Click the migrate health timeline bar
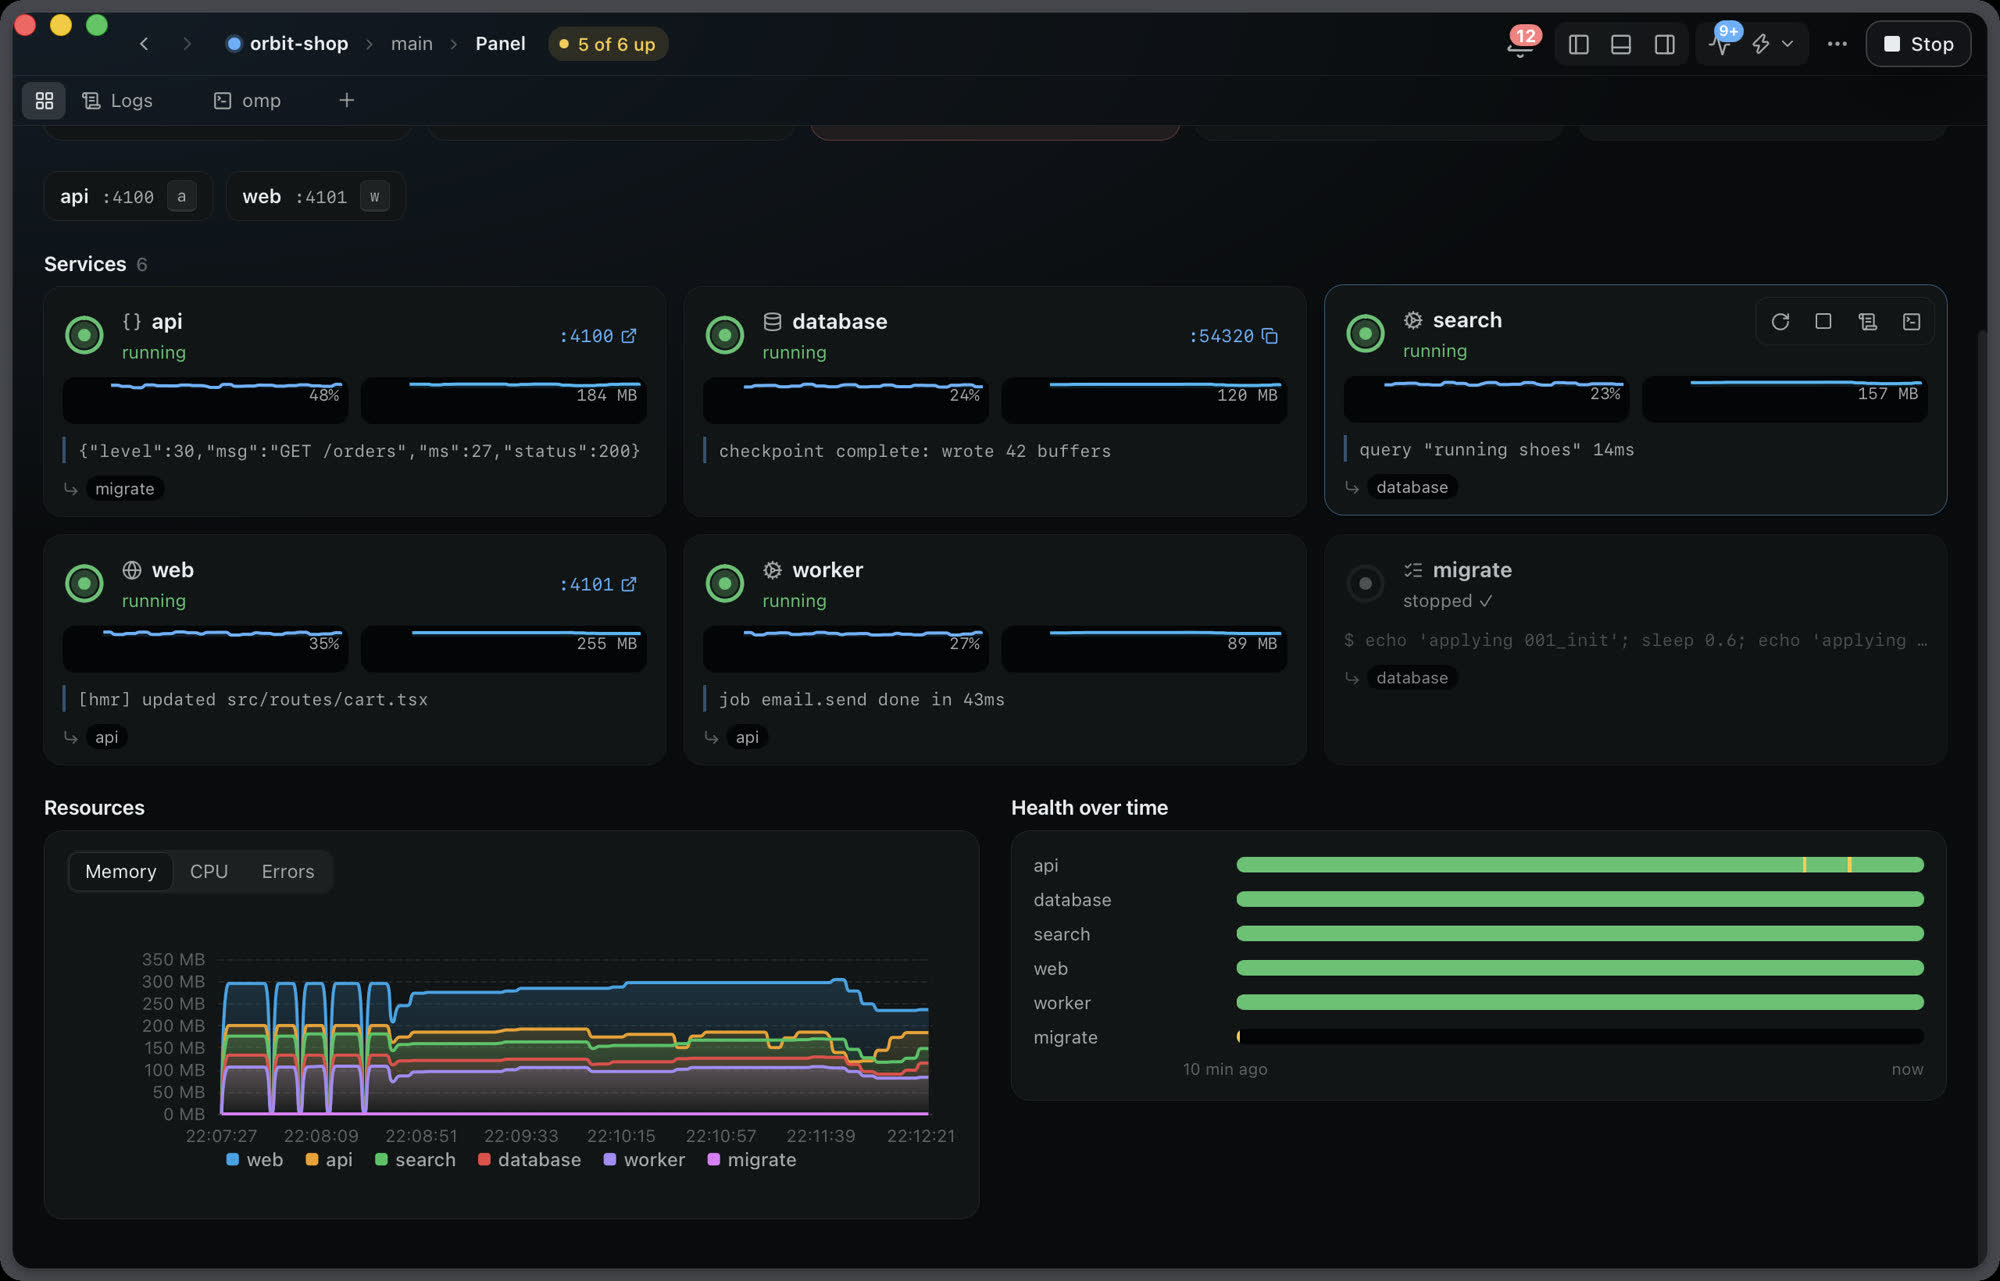 click(x=1580, y=1037)
